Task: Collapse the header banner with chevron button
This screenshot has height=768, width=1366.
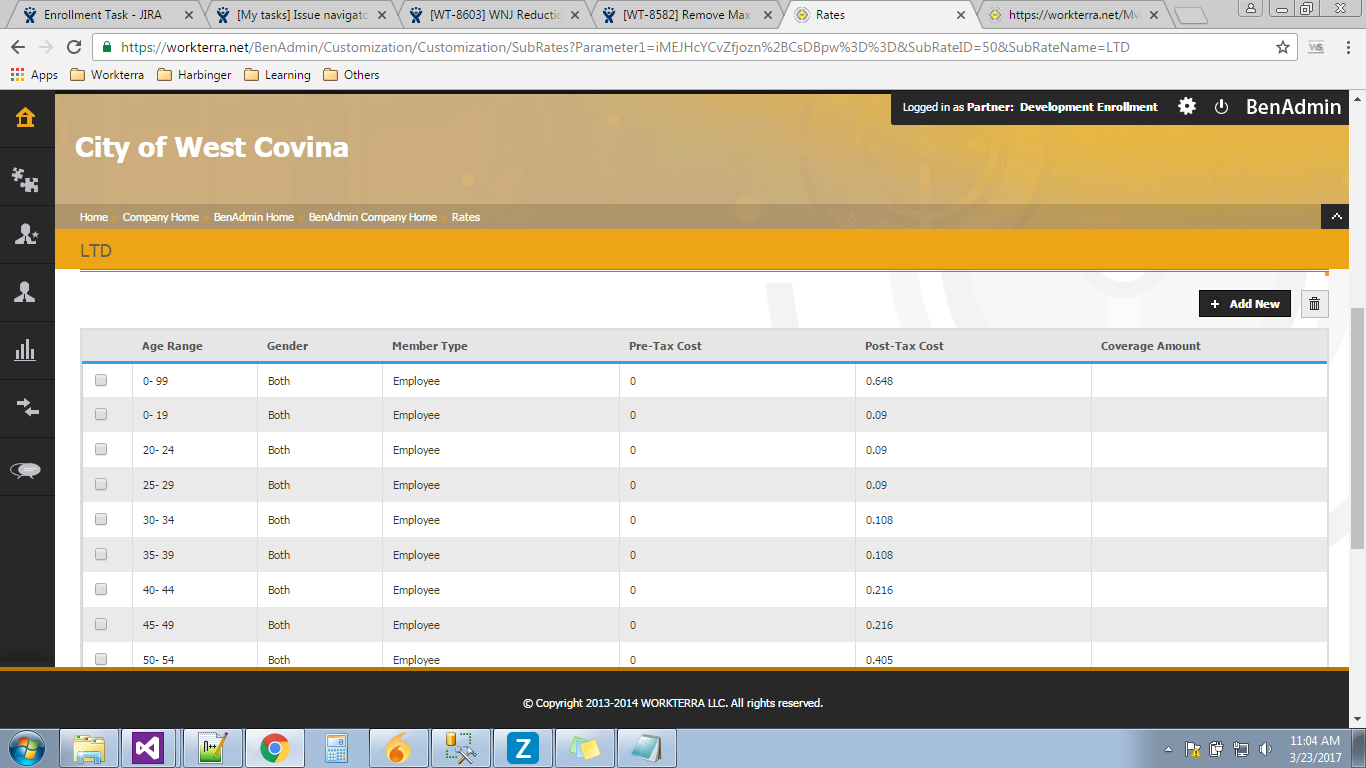Action: click(1336, 216)
